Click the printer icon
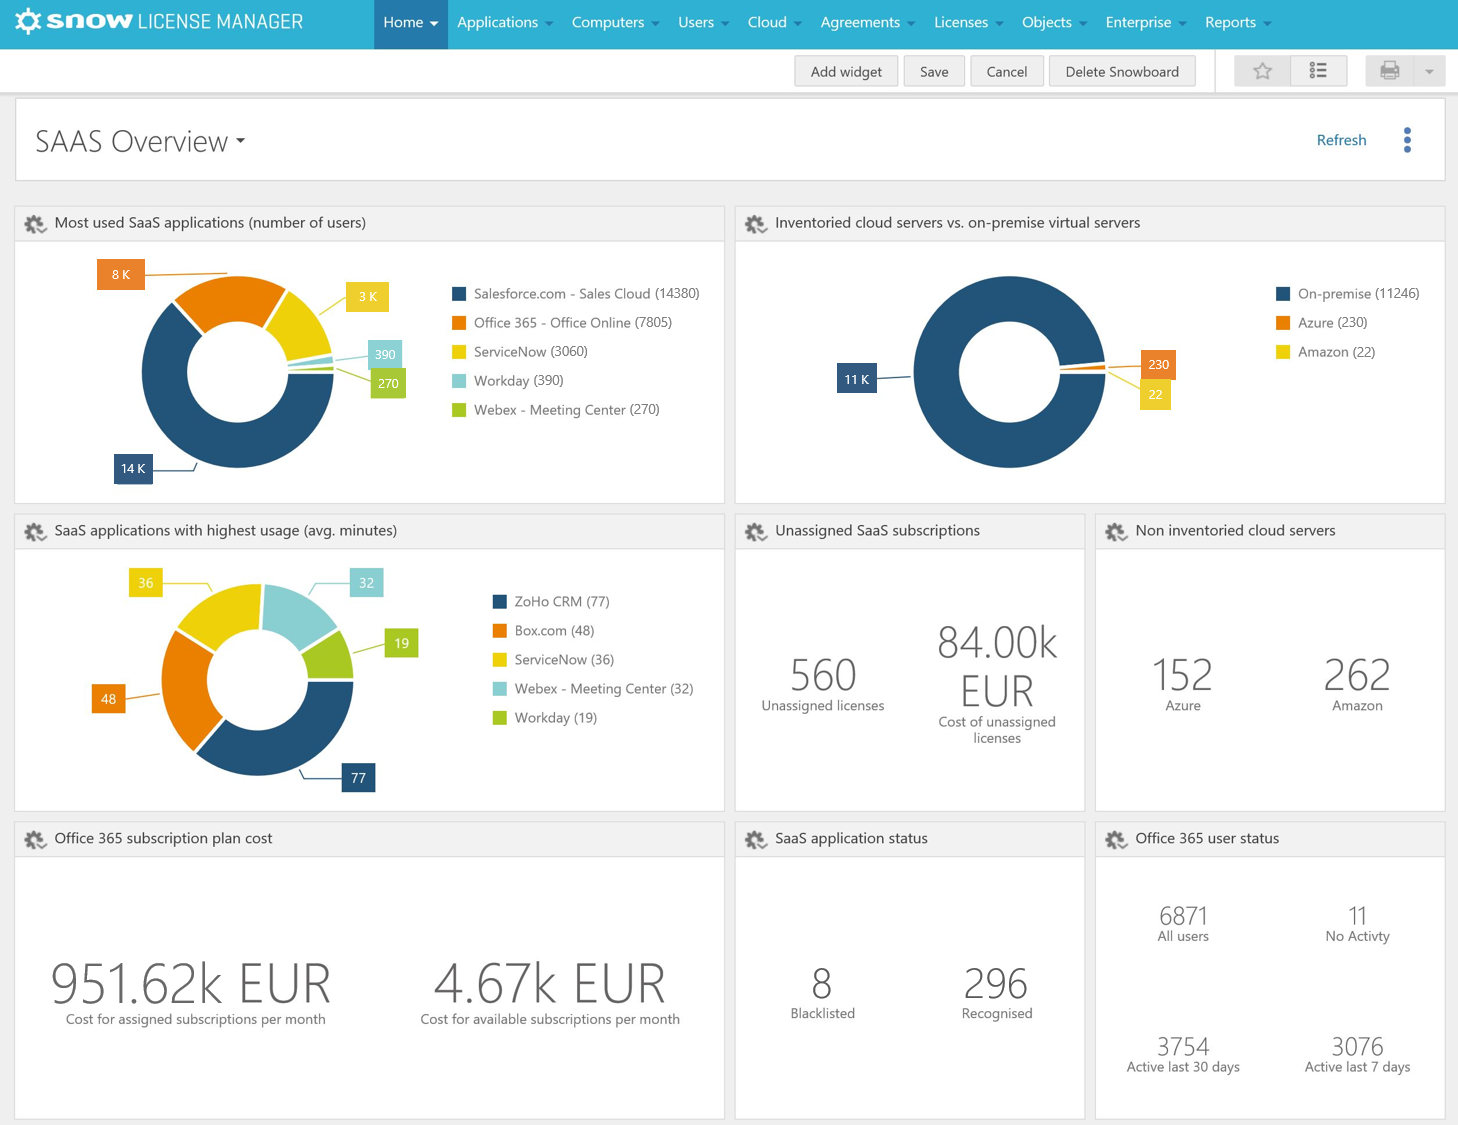1458x1125 pixels. (1389, 71)
